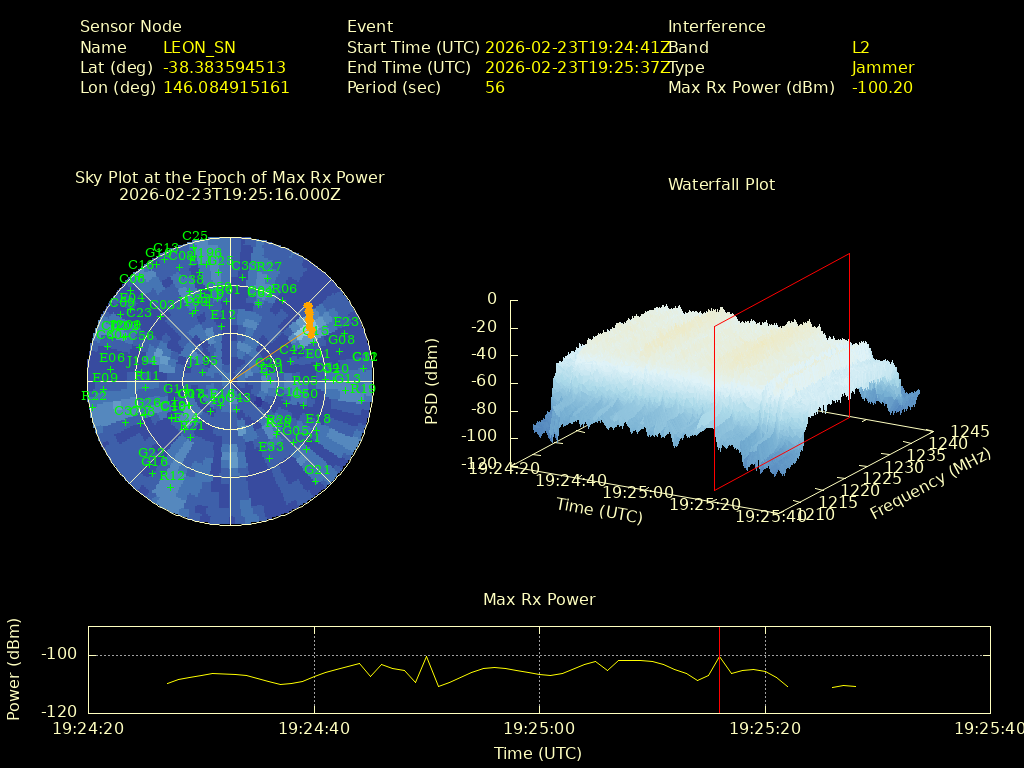Click the Waterfall Plot title
This screenshot has height=768, width=1024.
point(721,184)
